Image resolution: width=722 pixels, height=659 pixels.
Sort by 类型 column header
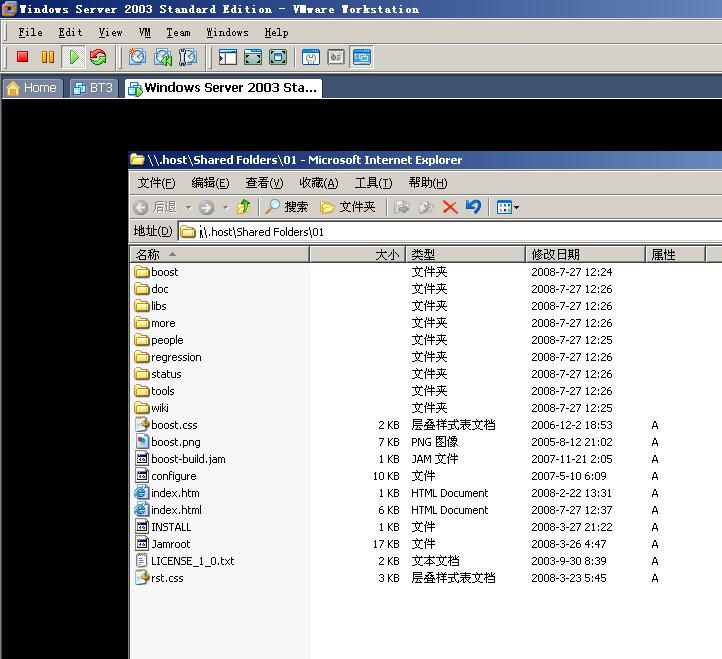click(x=466, y=254)
